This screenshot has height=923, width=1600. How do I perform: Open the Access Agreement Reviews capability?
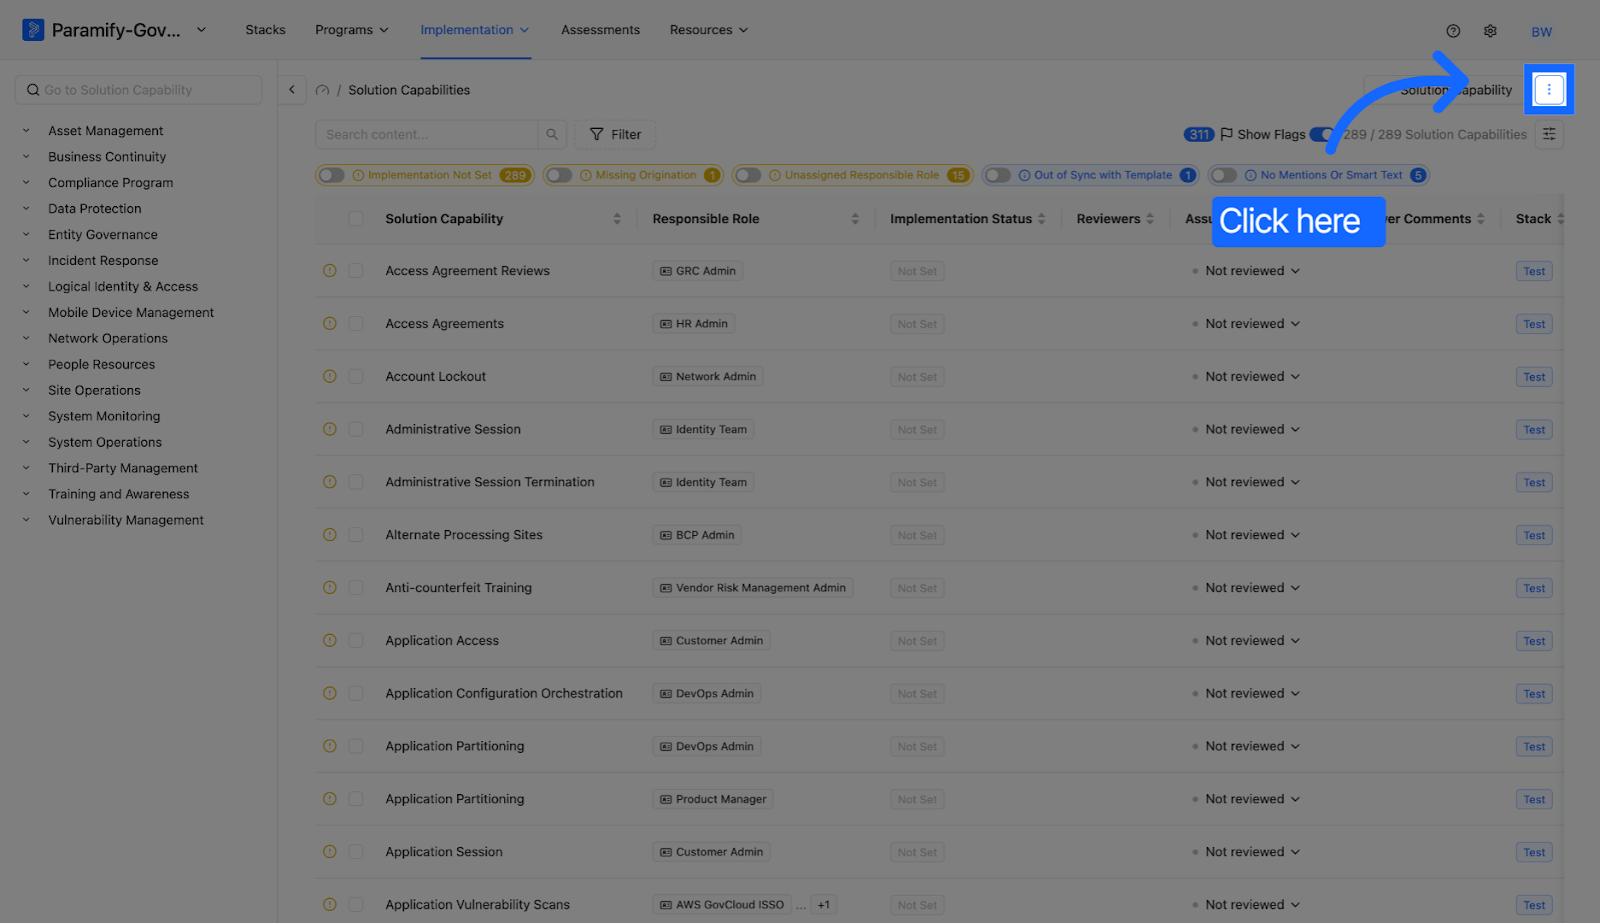coord(467,271)
